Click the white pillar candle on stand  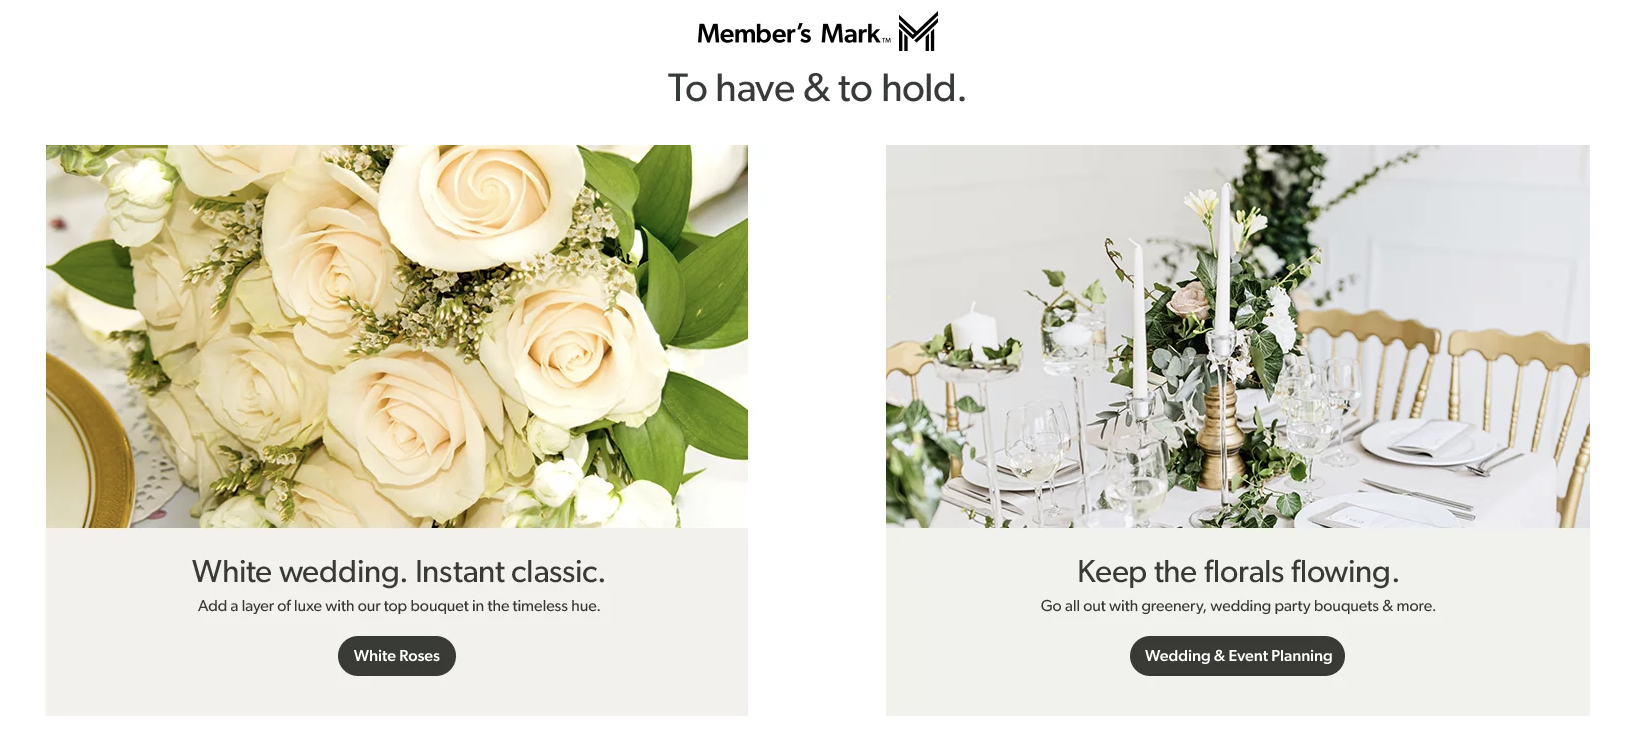[x=974, y=330]
